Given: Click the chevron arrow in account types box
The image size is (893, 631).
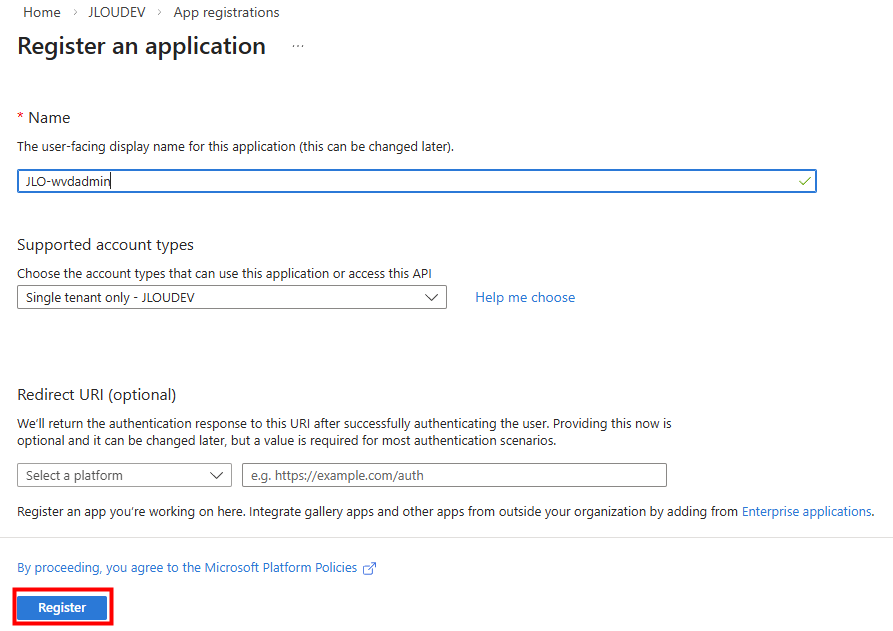Looking at the screenshot, I should click(x=431, y=298).
